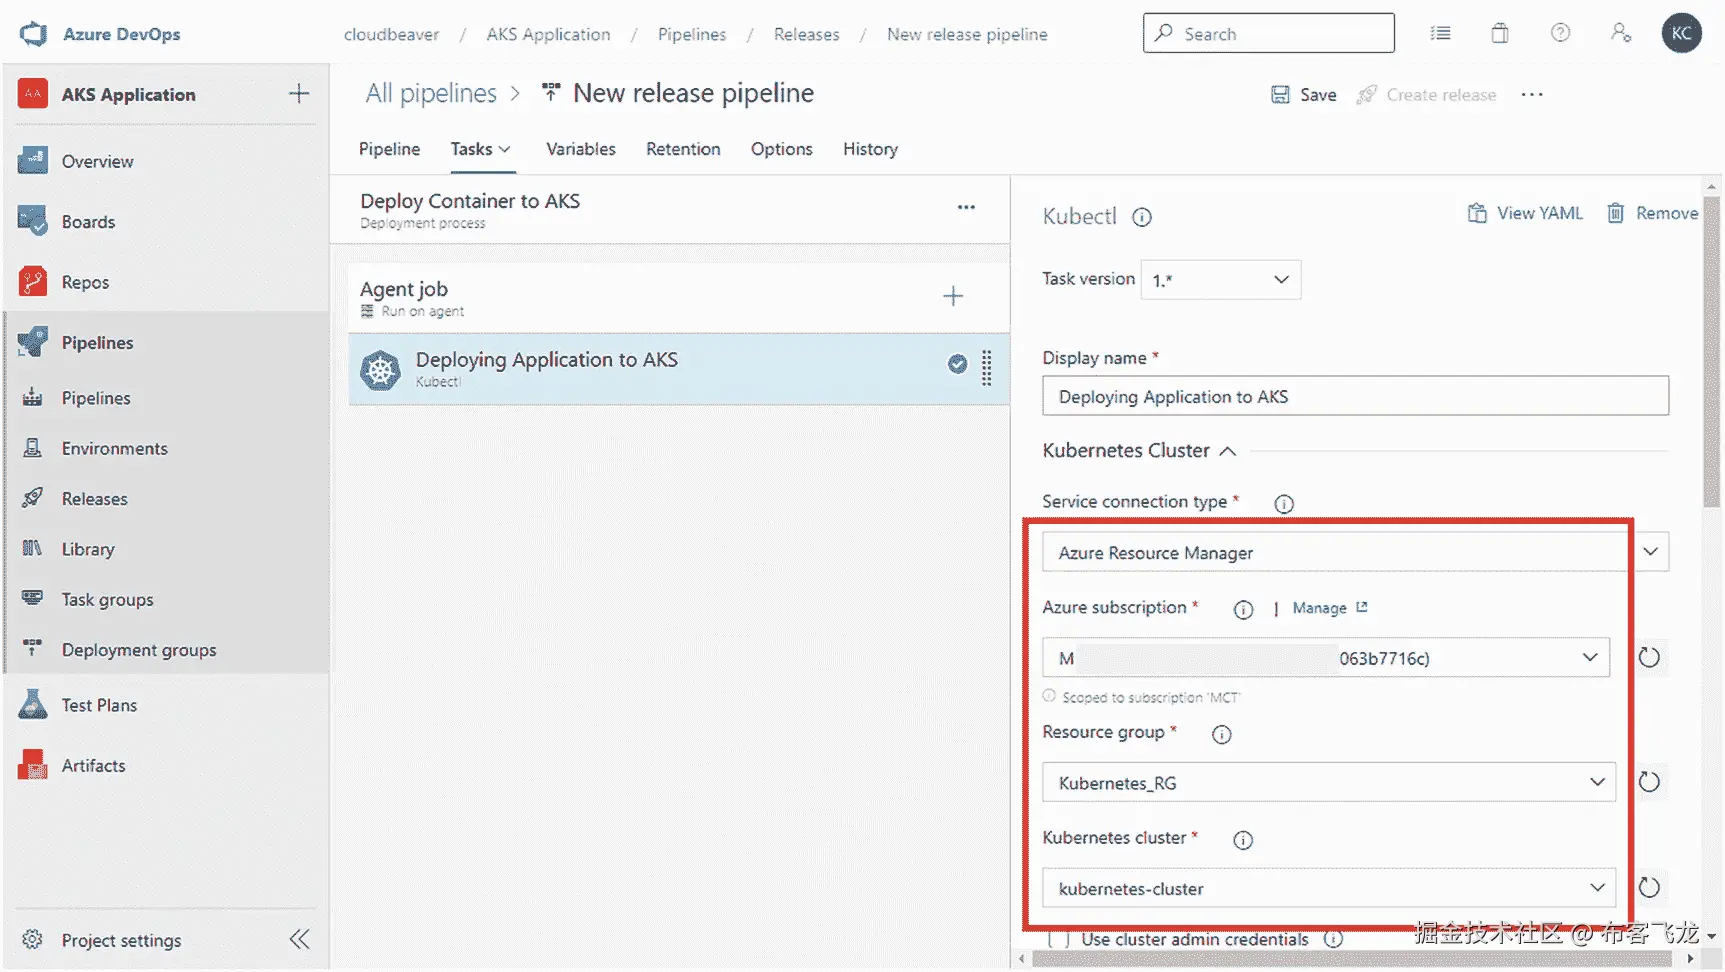Click the Releases breadcrumb link
The width and height of the screenshot is (1725, 972).
806,34
